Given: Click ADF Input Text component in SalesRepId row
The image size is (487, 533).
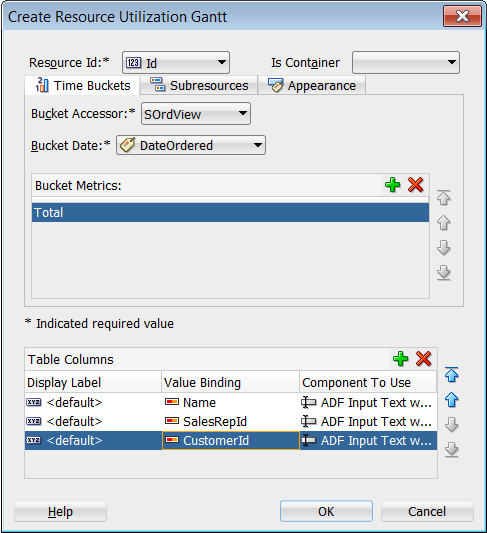Looking at the screenshot, I should (x=376, y=422).
